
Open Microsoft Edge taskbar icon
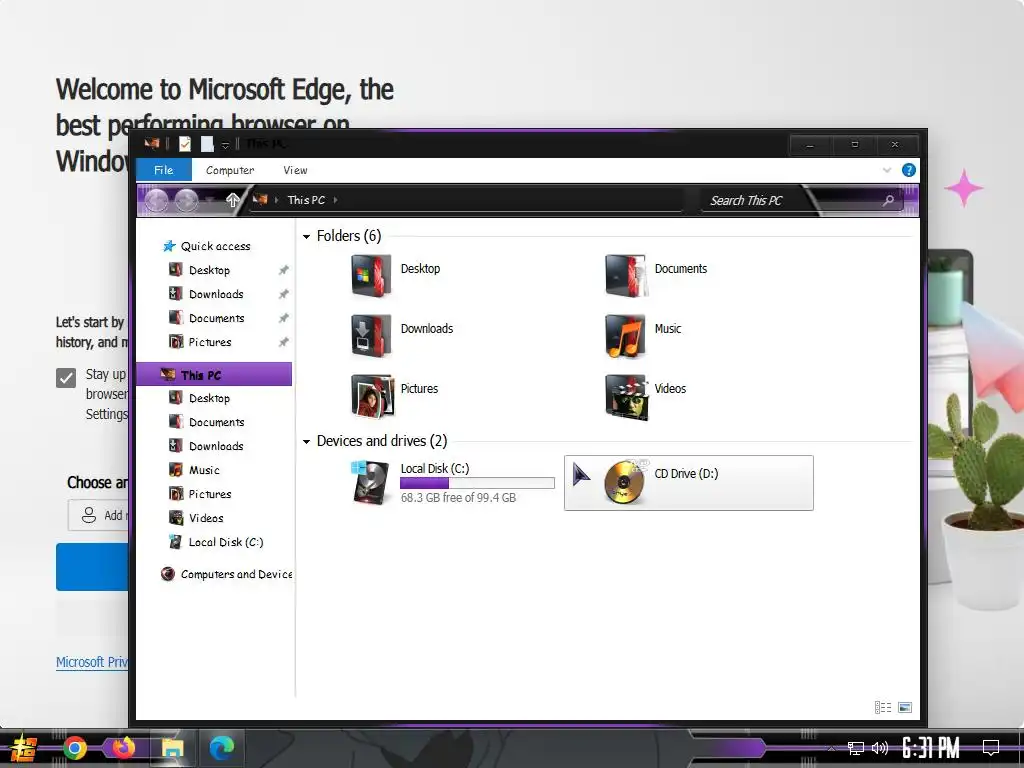221,748
